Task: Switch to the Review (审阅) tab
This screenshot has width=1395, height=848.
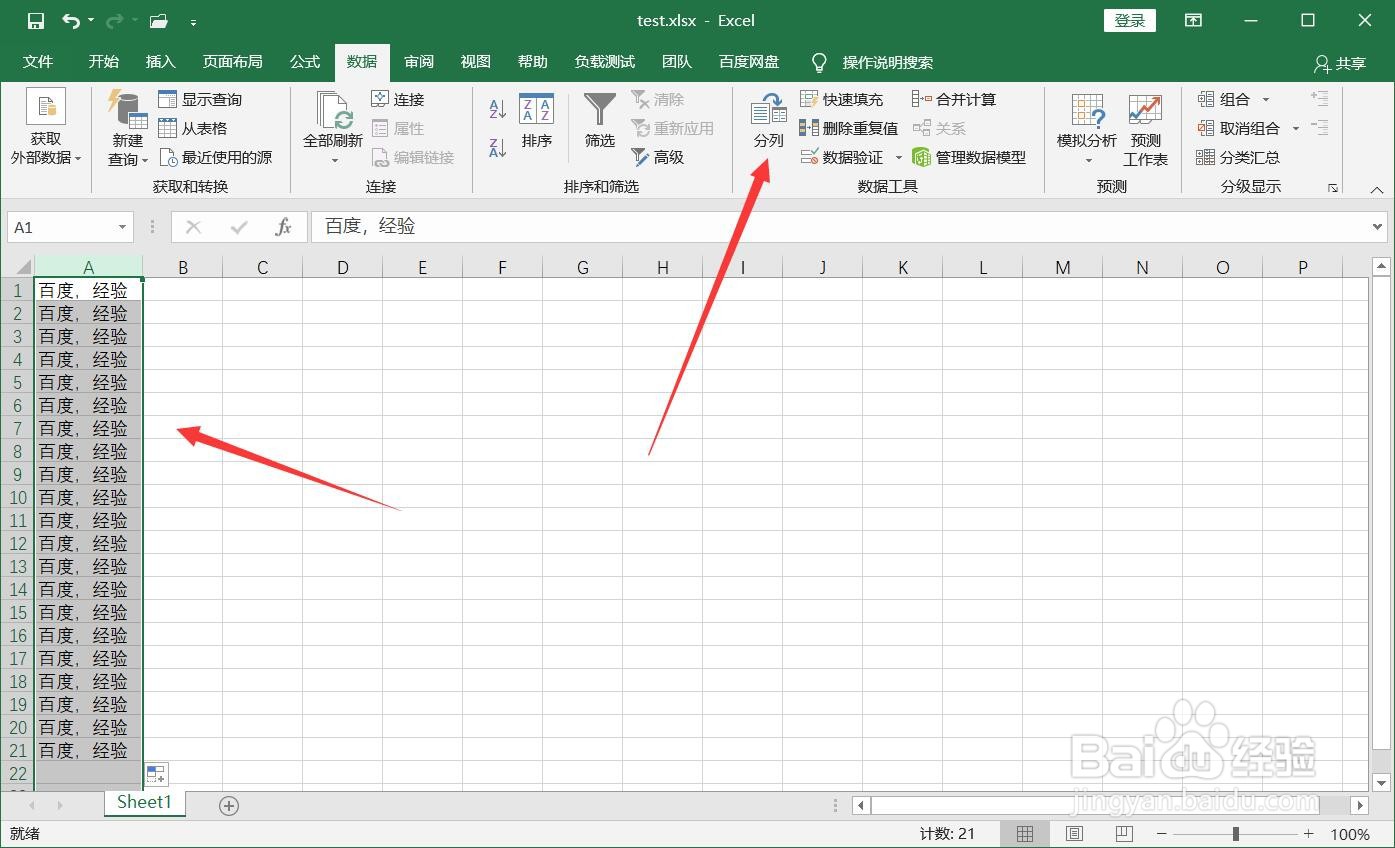Action: click(x=419, y=62)
